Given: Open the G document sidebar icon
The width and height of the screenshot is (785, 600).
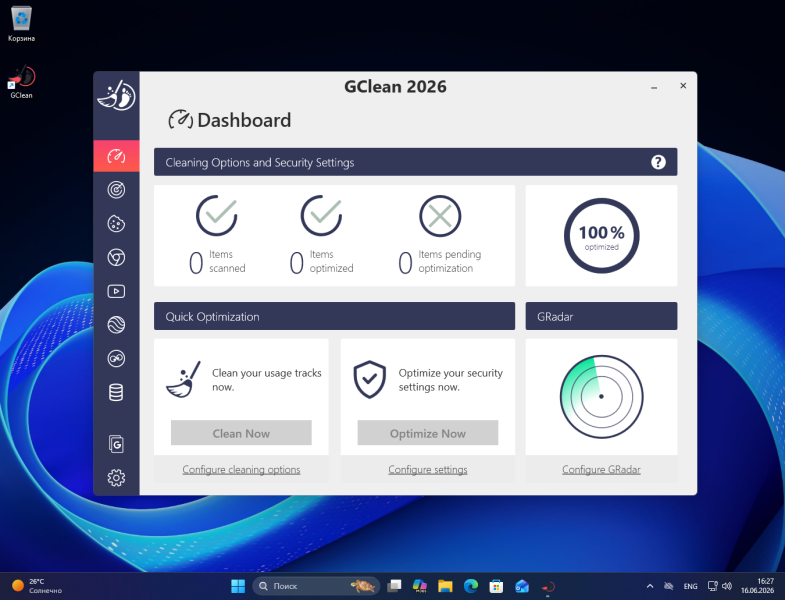Looking at the screenshot, I should [116, 444].
